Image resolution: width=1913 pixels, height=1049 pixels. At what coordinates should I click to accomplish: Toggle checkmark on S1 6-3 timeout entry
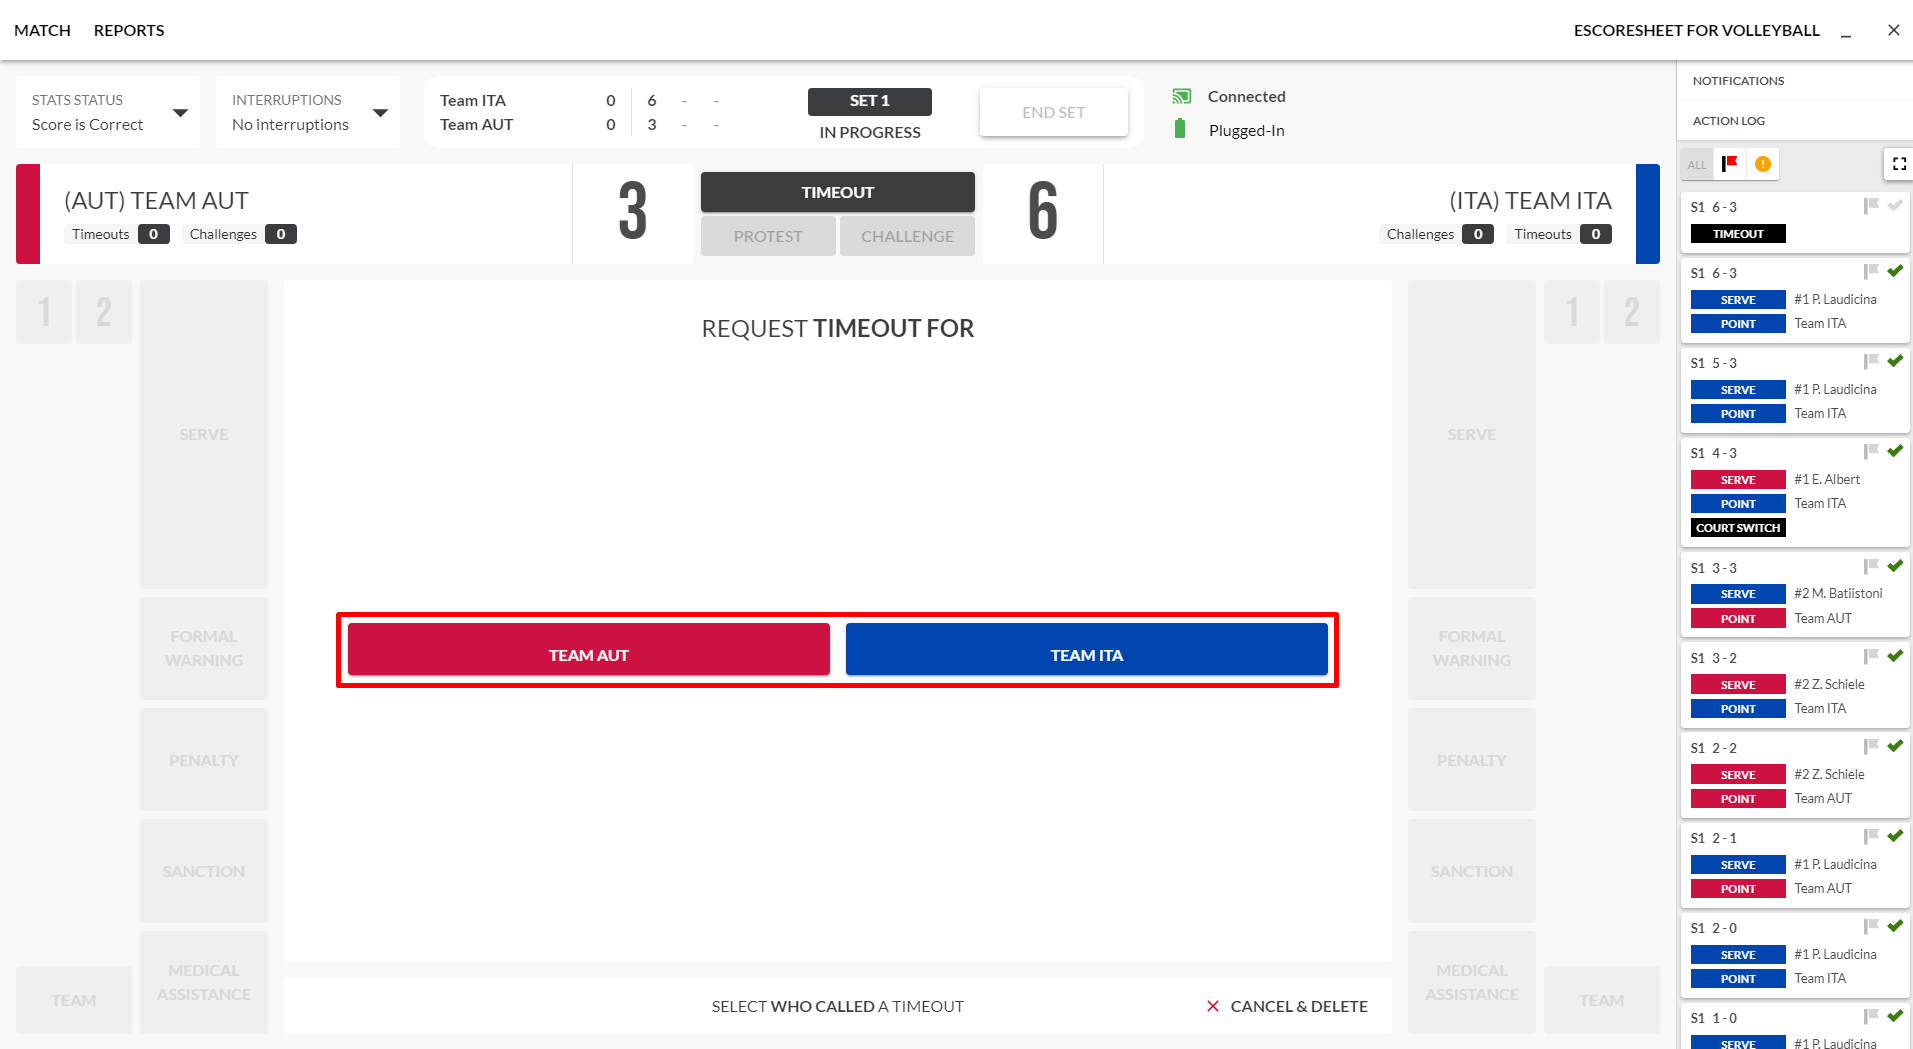1895,205
